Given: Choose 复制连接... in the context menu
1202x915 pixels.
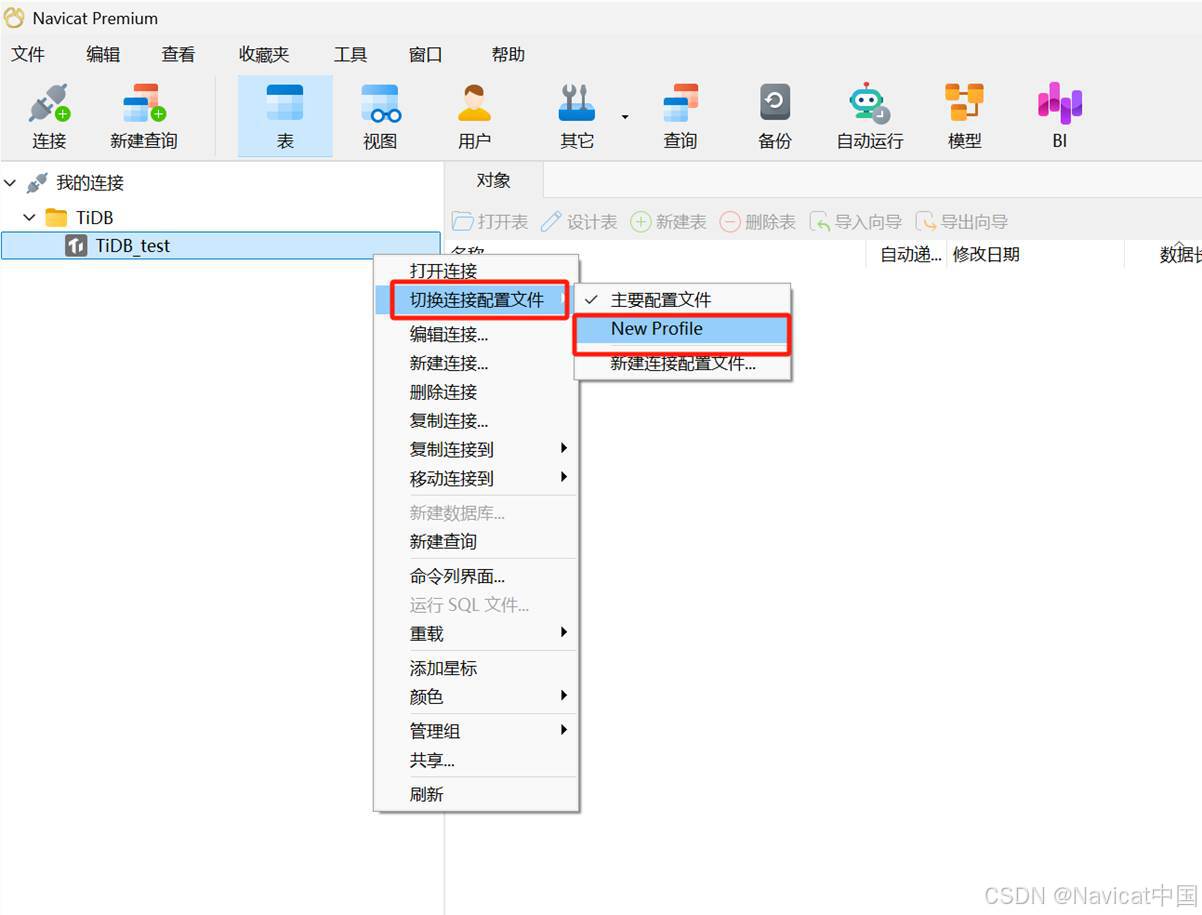Looking at the screenshot, I should [x=476, y=421].
